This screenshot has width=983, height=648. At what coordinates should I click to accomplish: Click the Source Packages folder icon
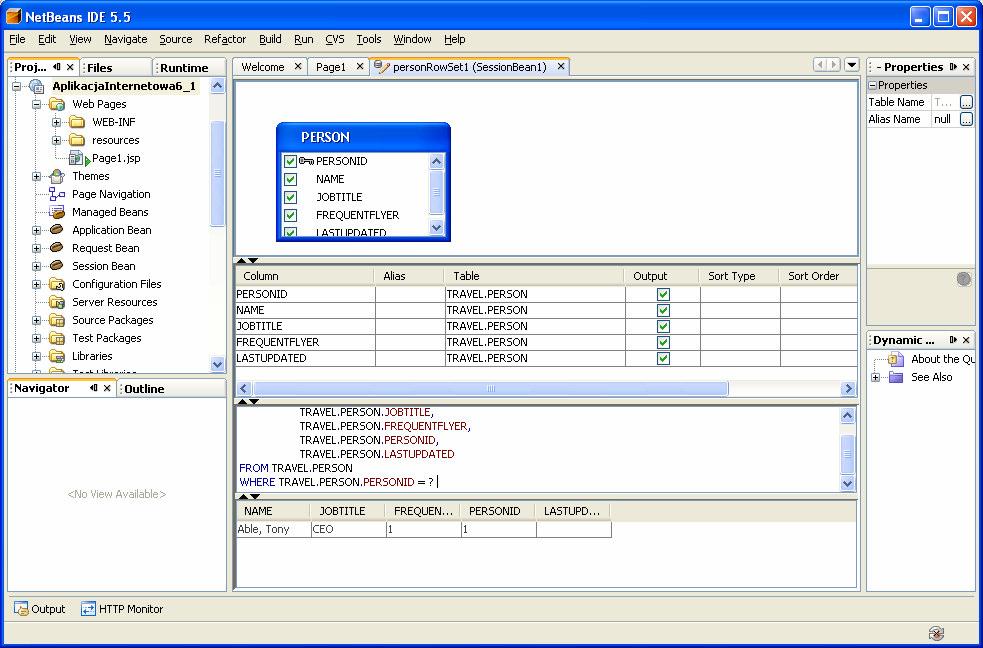tap(56, 320)
